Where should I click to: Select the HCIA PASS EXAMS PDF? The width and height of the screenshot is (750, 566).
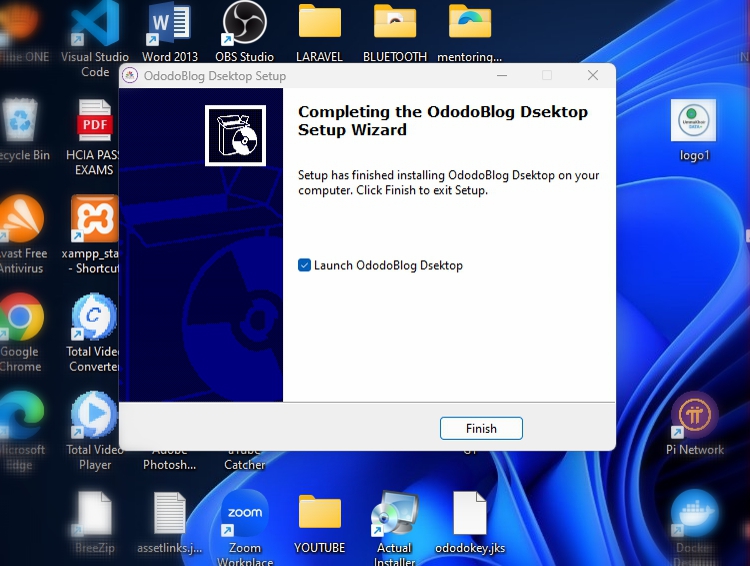[95, 125]
